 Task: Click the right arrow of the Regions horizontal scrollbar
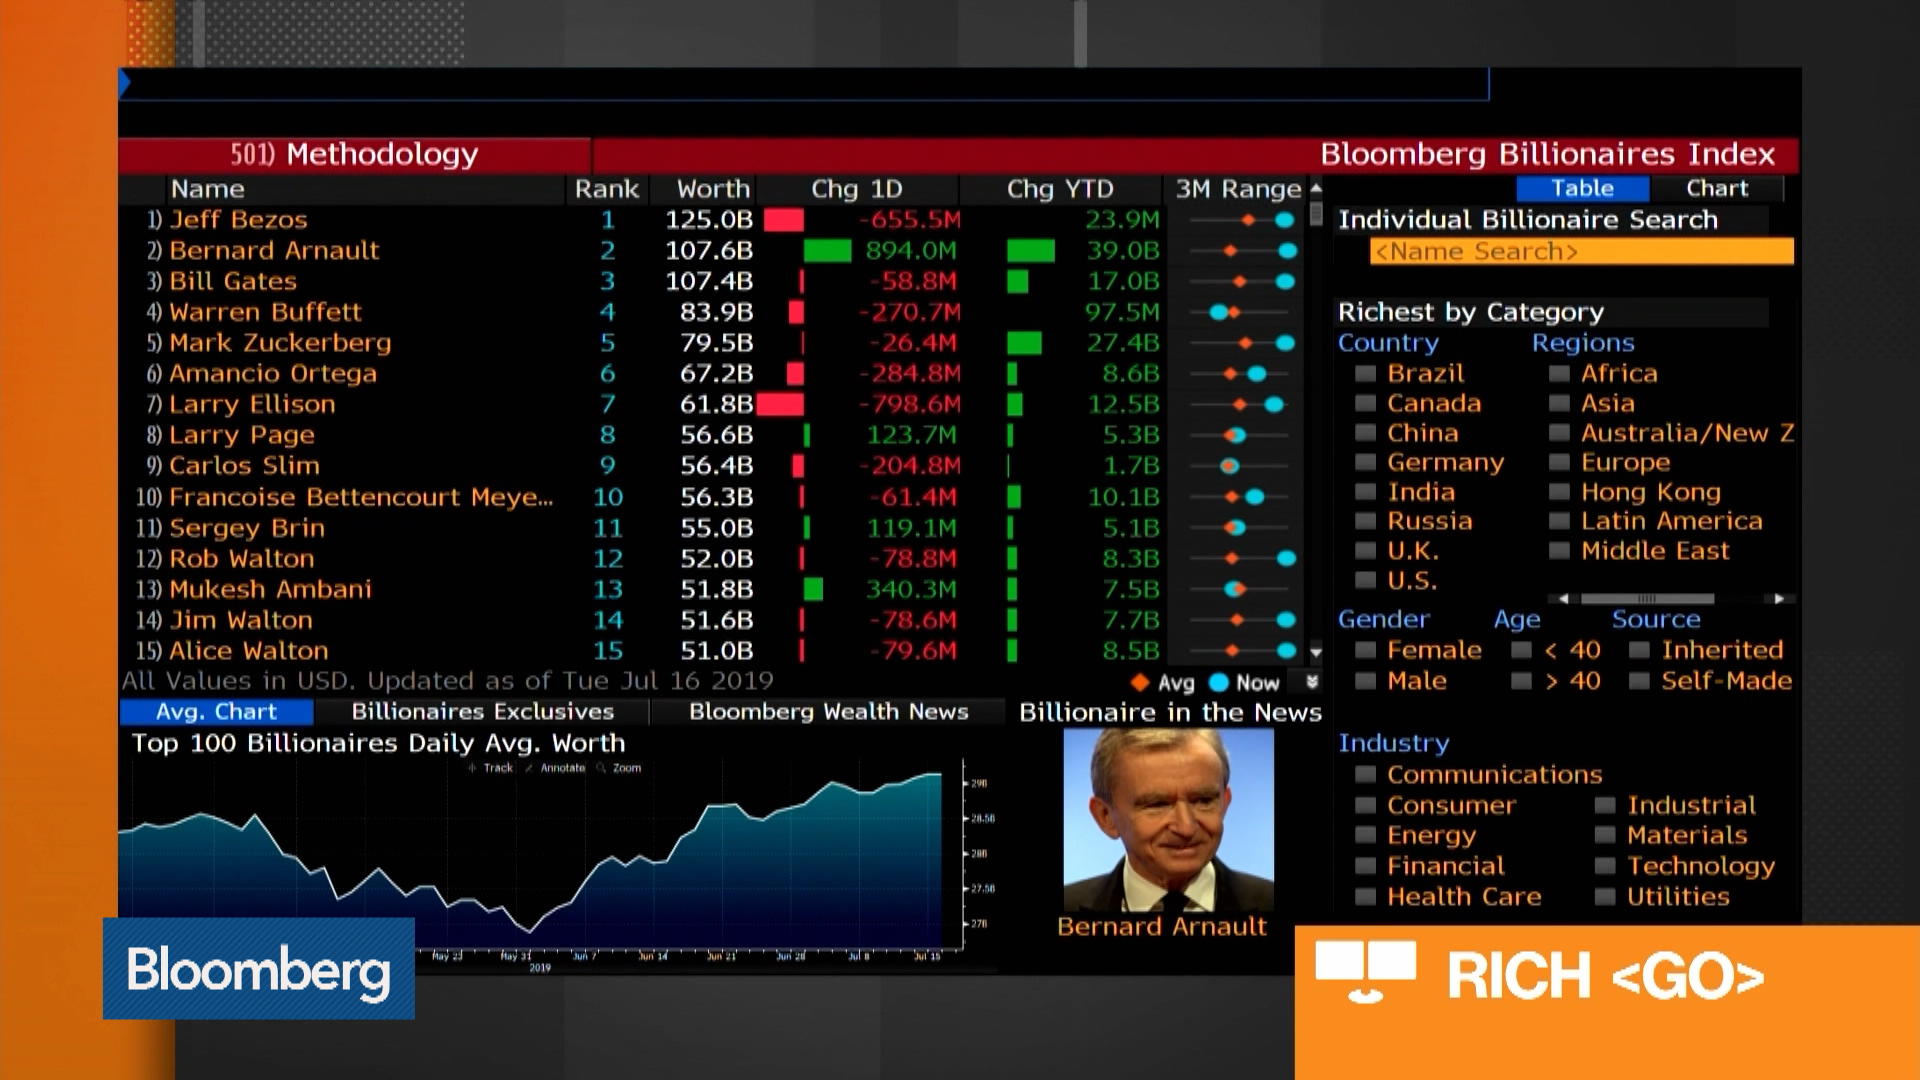click(1779, 599)
